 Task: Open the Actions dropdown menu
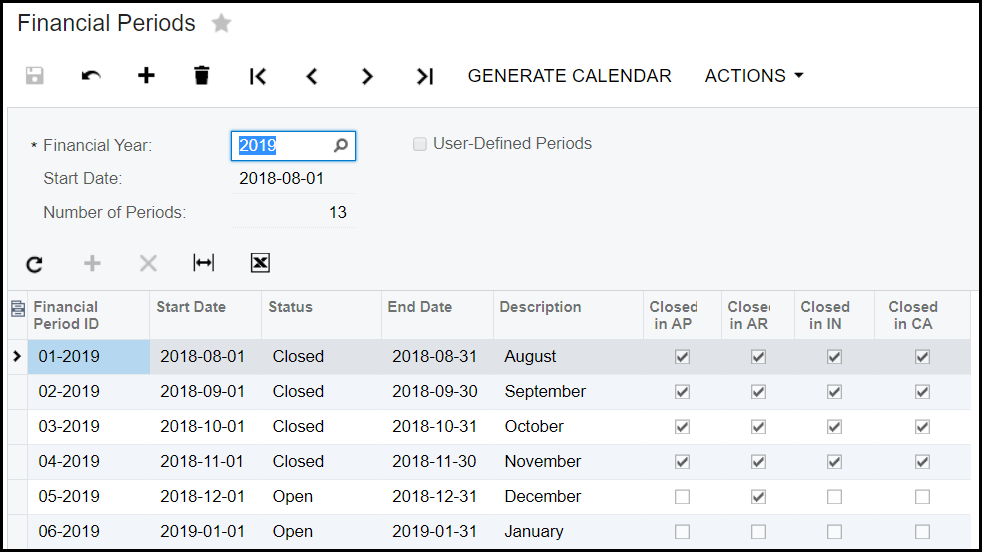point(754,76)
